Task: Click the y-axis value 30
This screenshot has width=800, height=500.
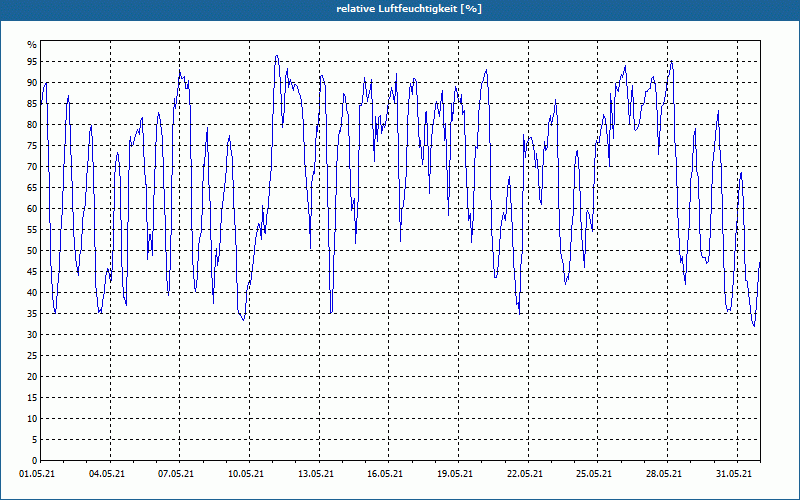Action: click(32, 335)
